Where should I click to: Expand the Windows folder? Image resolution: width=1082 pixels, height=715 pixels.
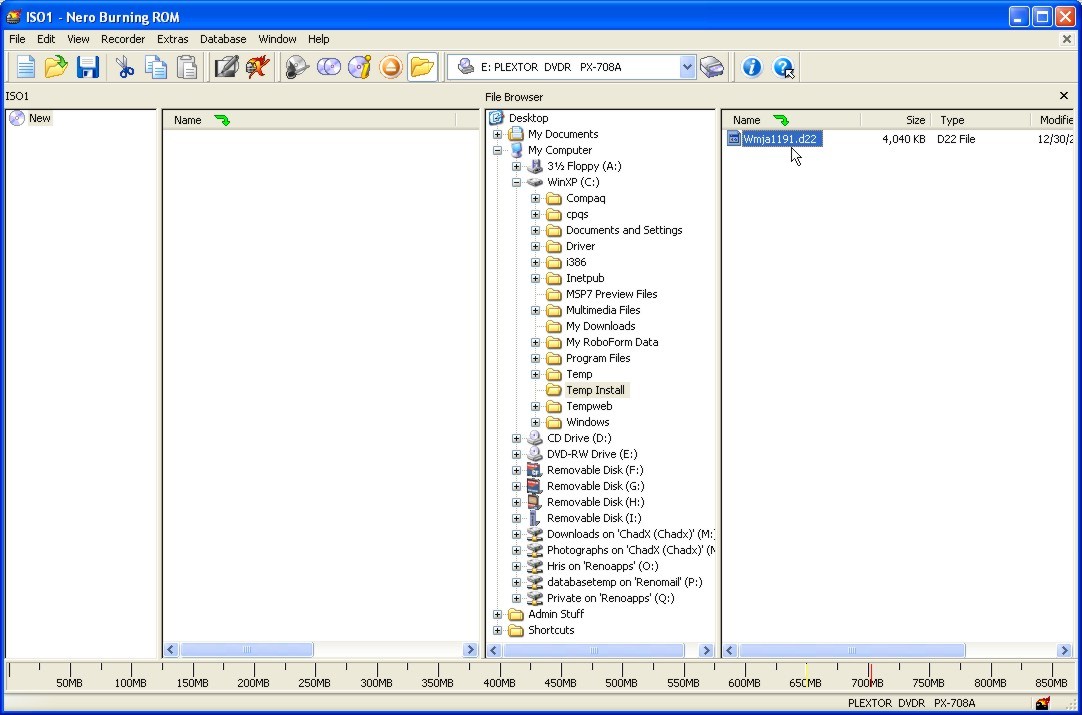coord(535,422)
